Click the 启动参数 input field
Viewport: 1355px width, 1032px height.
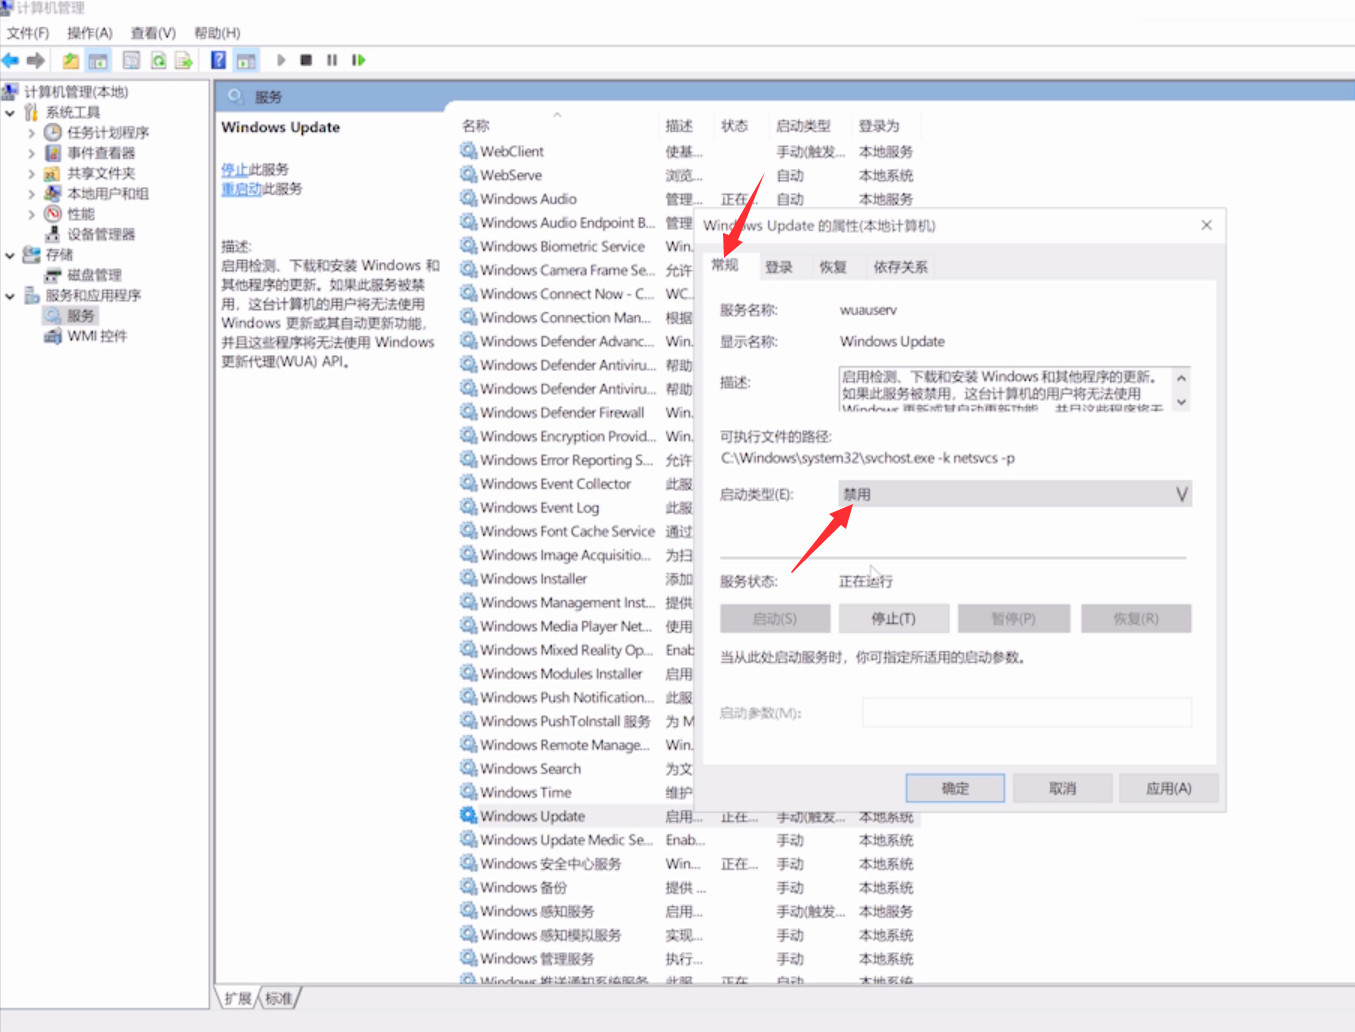click(1027, 713)
